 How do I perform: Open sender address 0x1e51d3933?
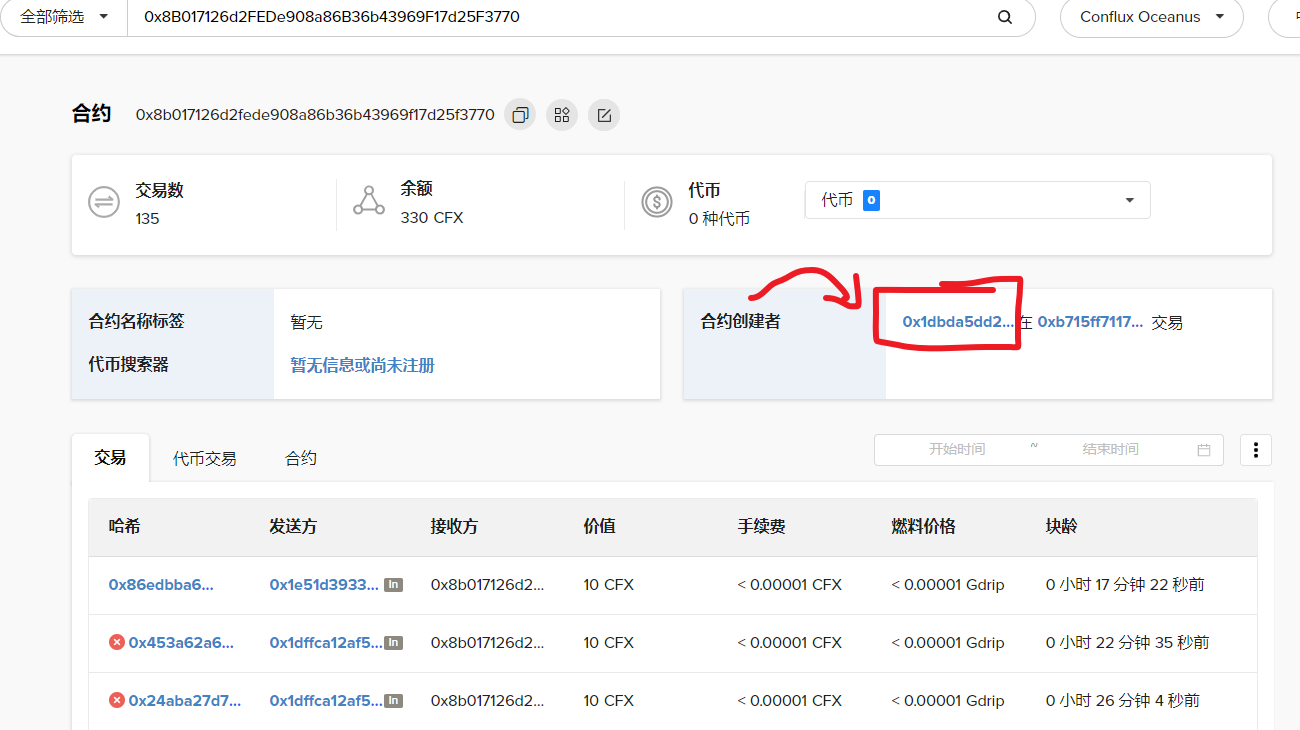324,585
